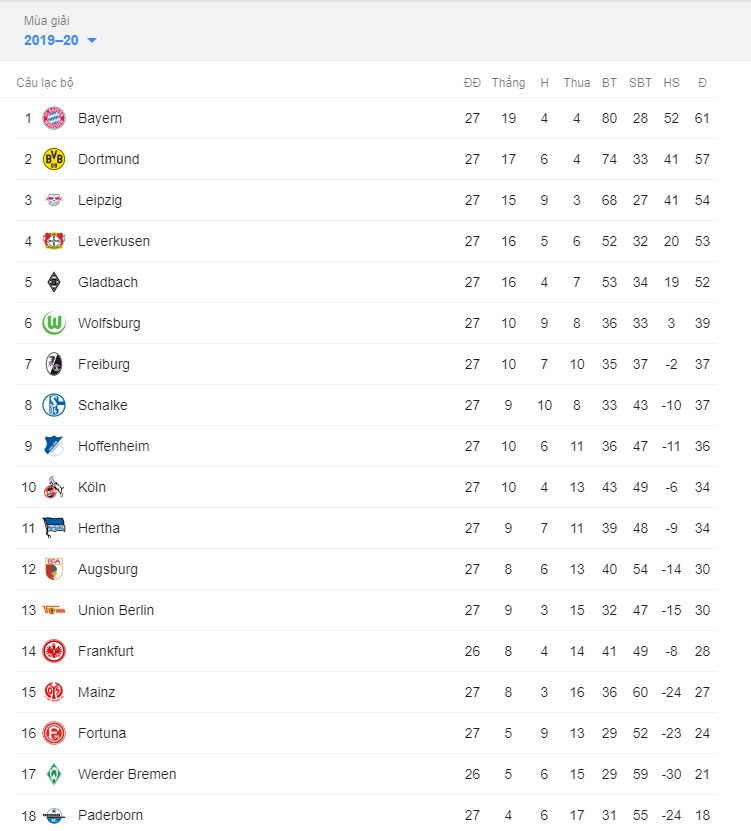Click the Câu lạc bộ header
The height and width of the screenshot is (831, 751).
[x=45, y=83]
